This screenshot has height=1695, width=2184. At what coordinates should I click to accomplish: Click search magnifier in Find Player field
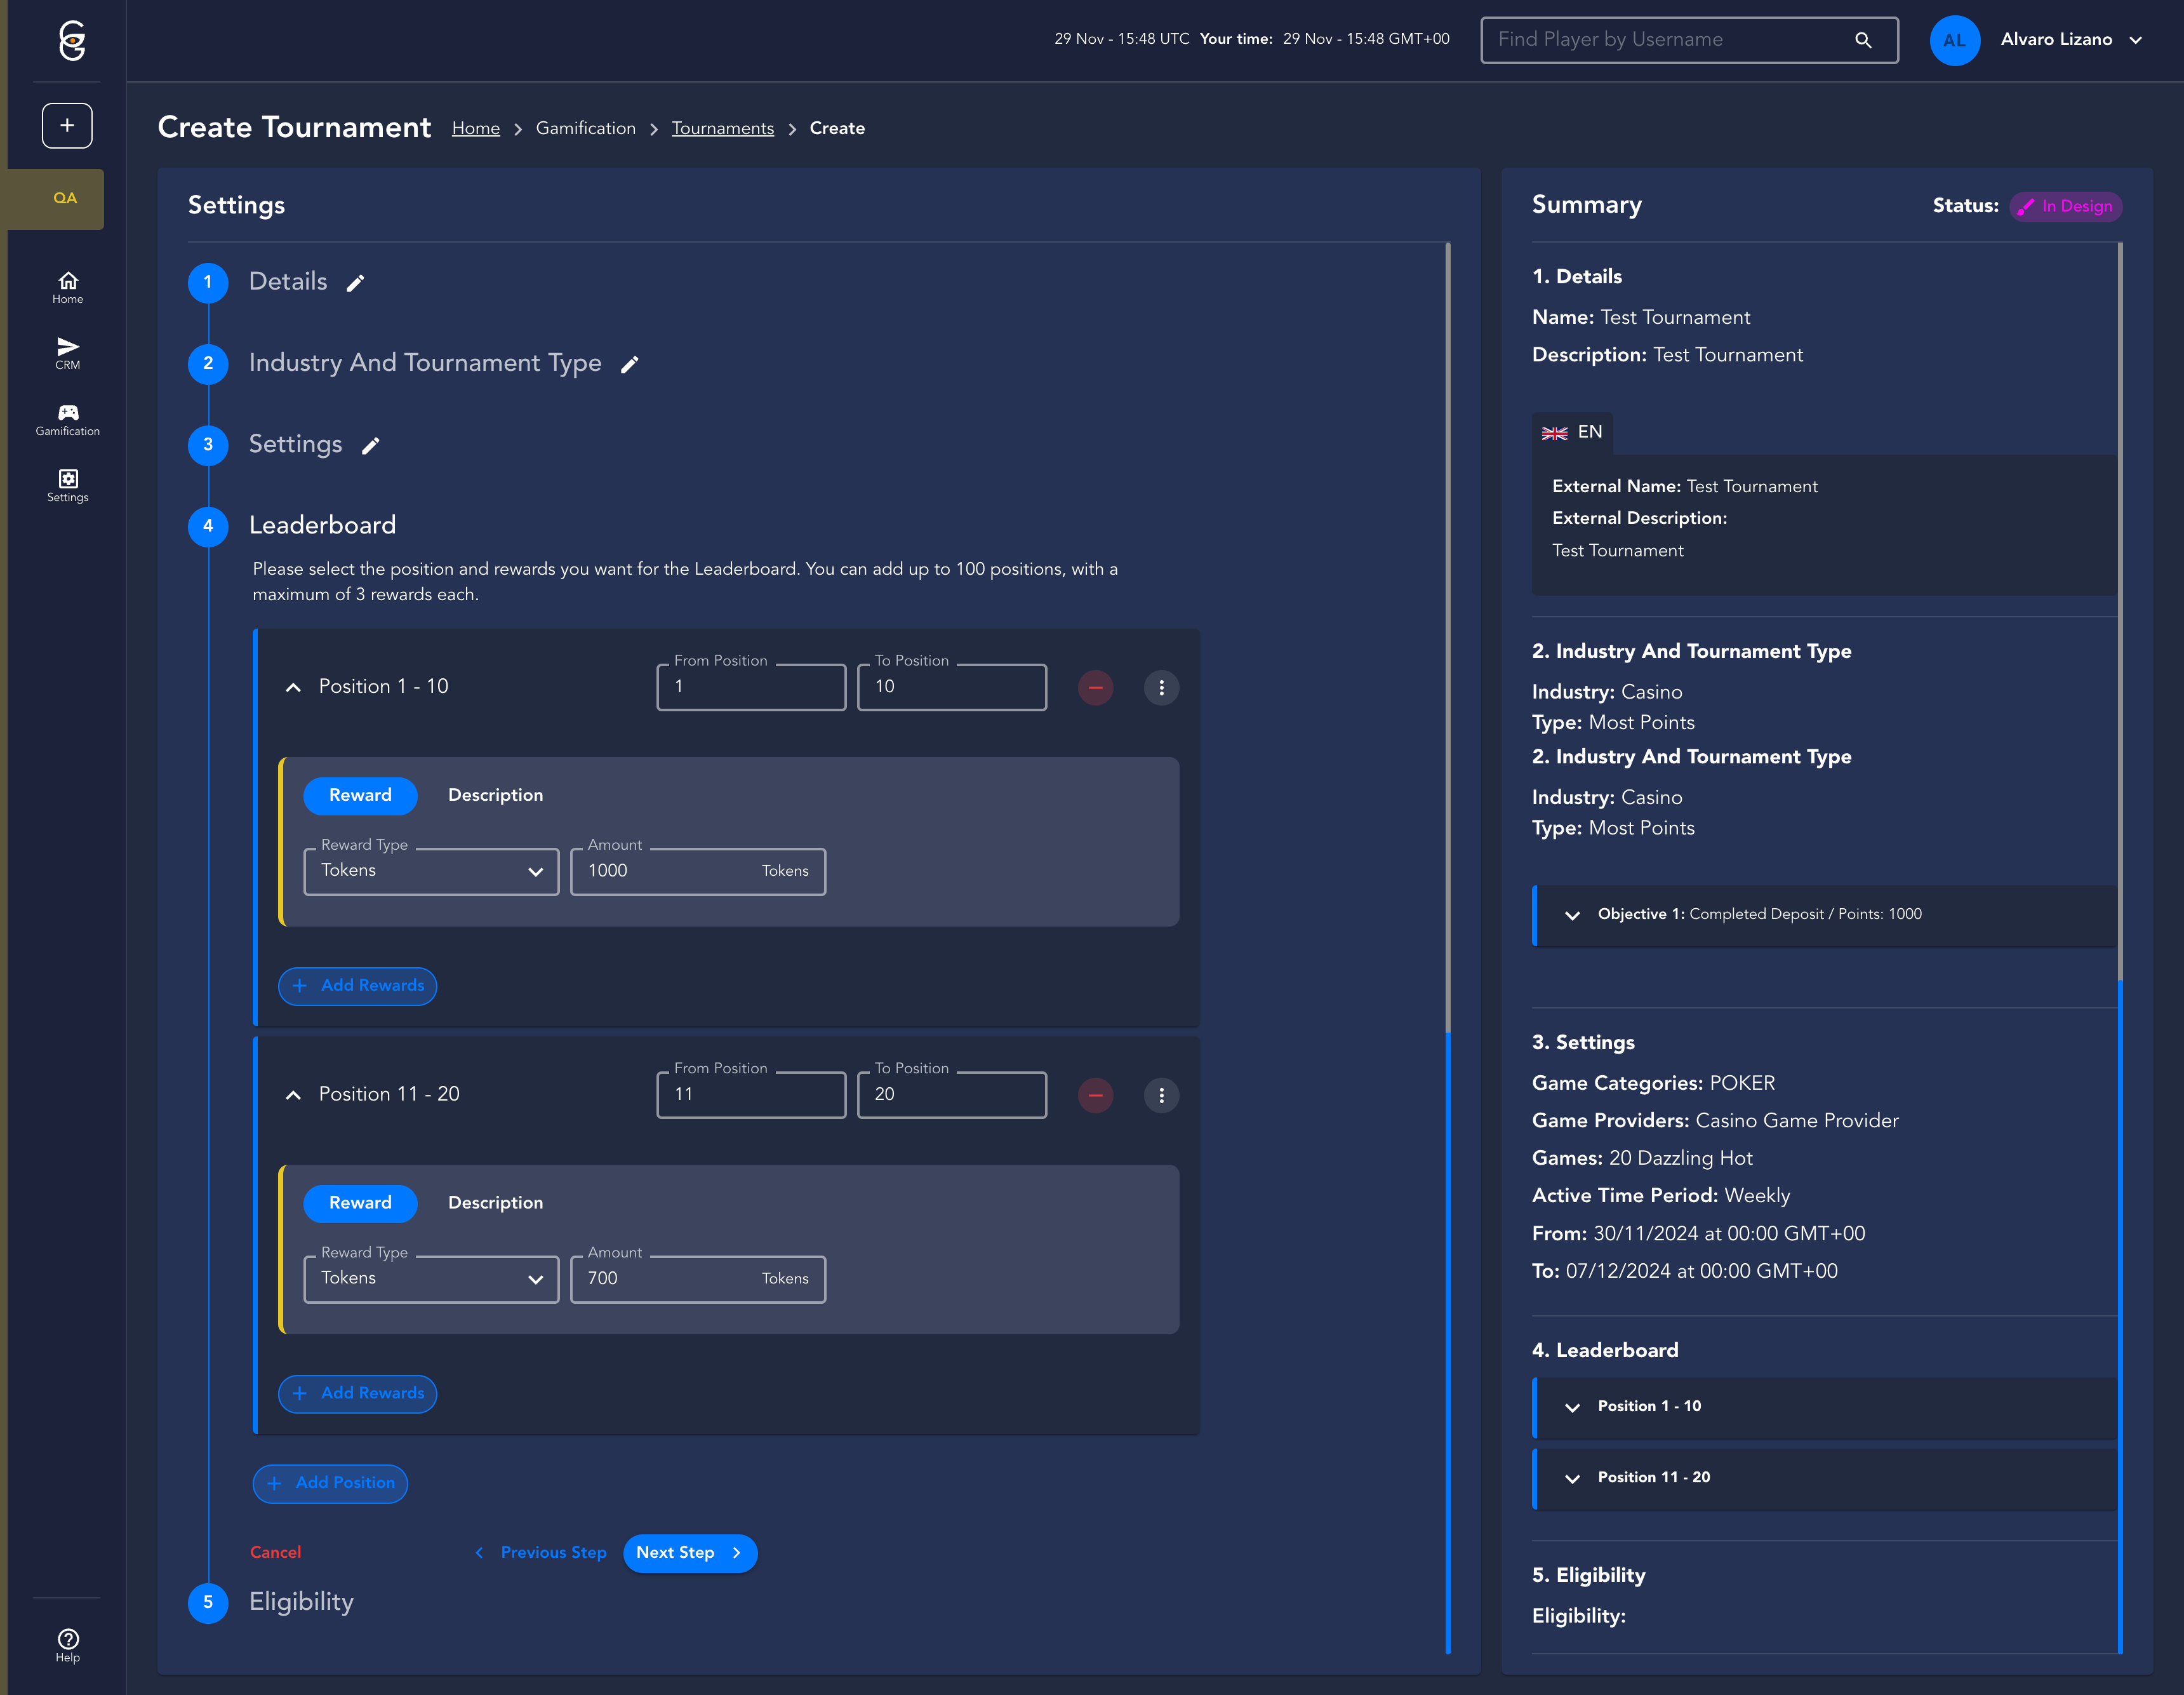click(1862, 40)
